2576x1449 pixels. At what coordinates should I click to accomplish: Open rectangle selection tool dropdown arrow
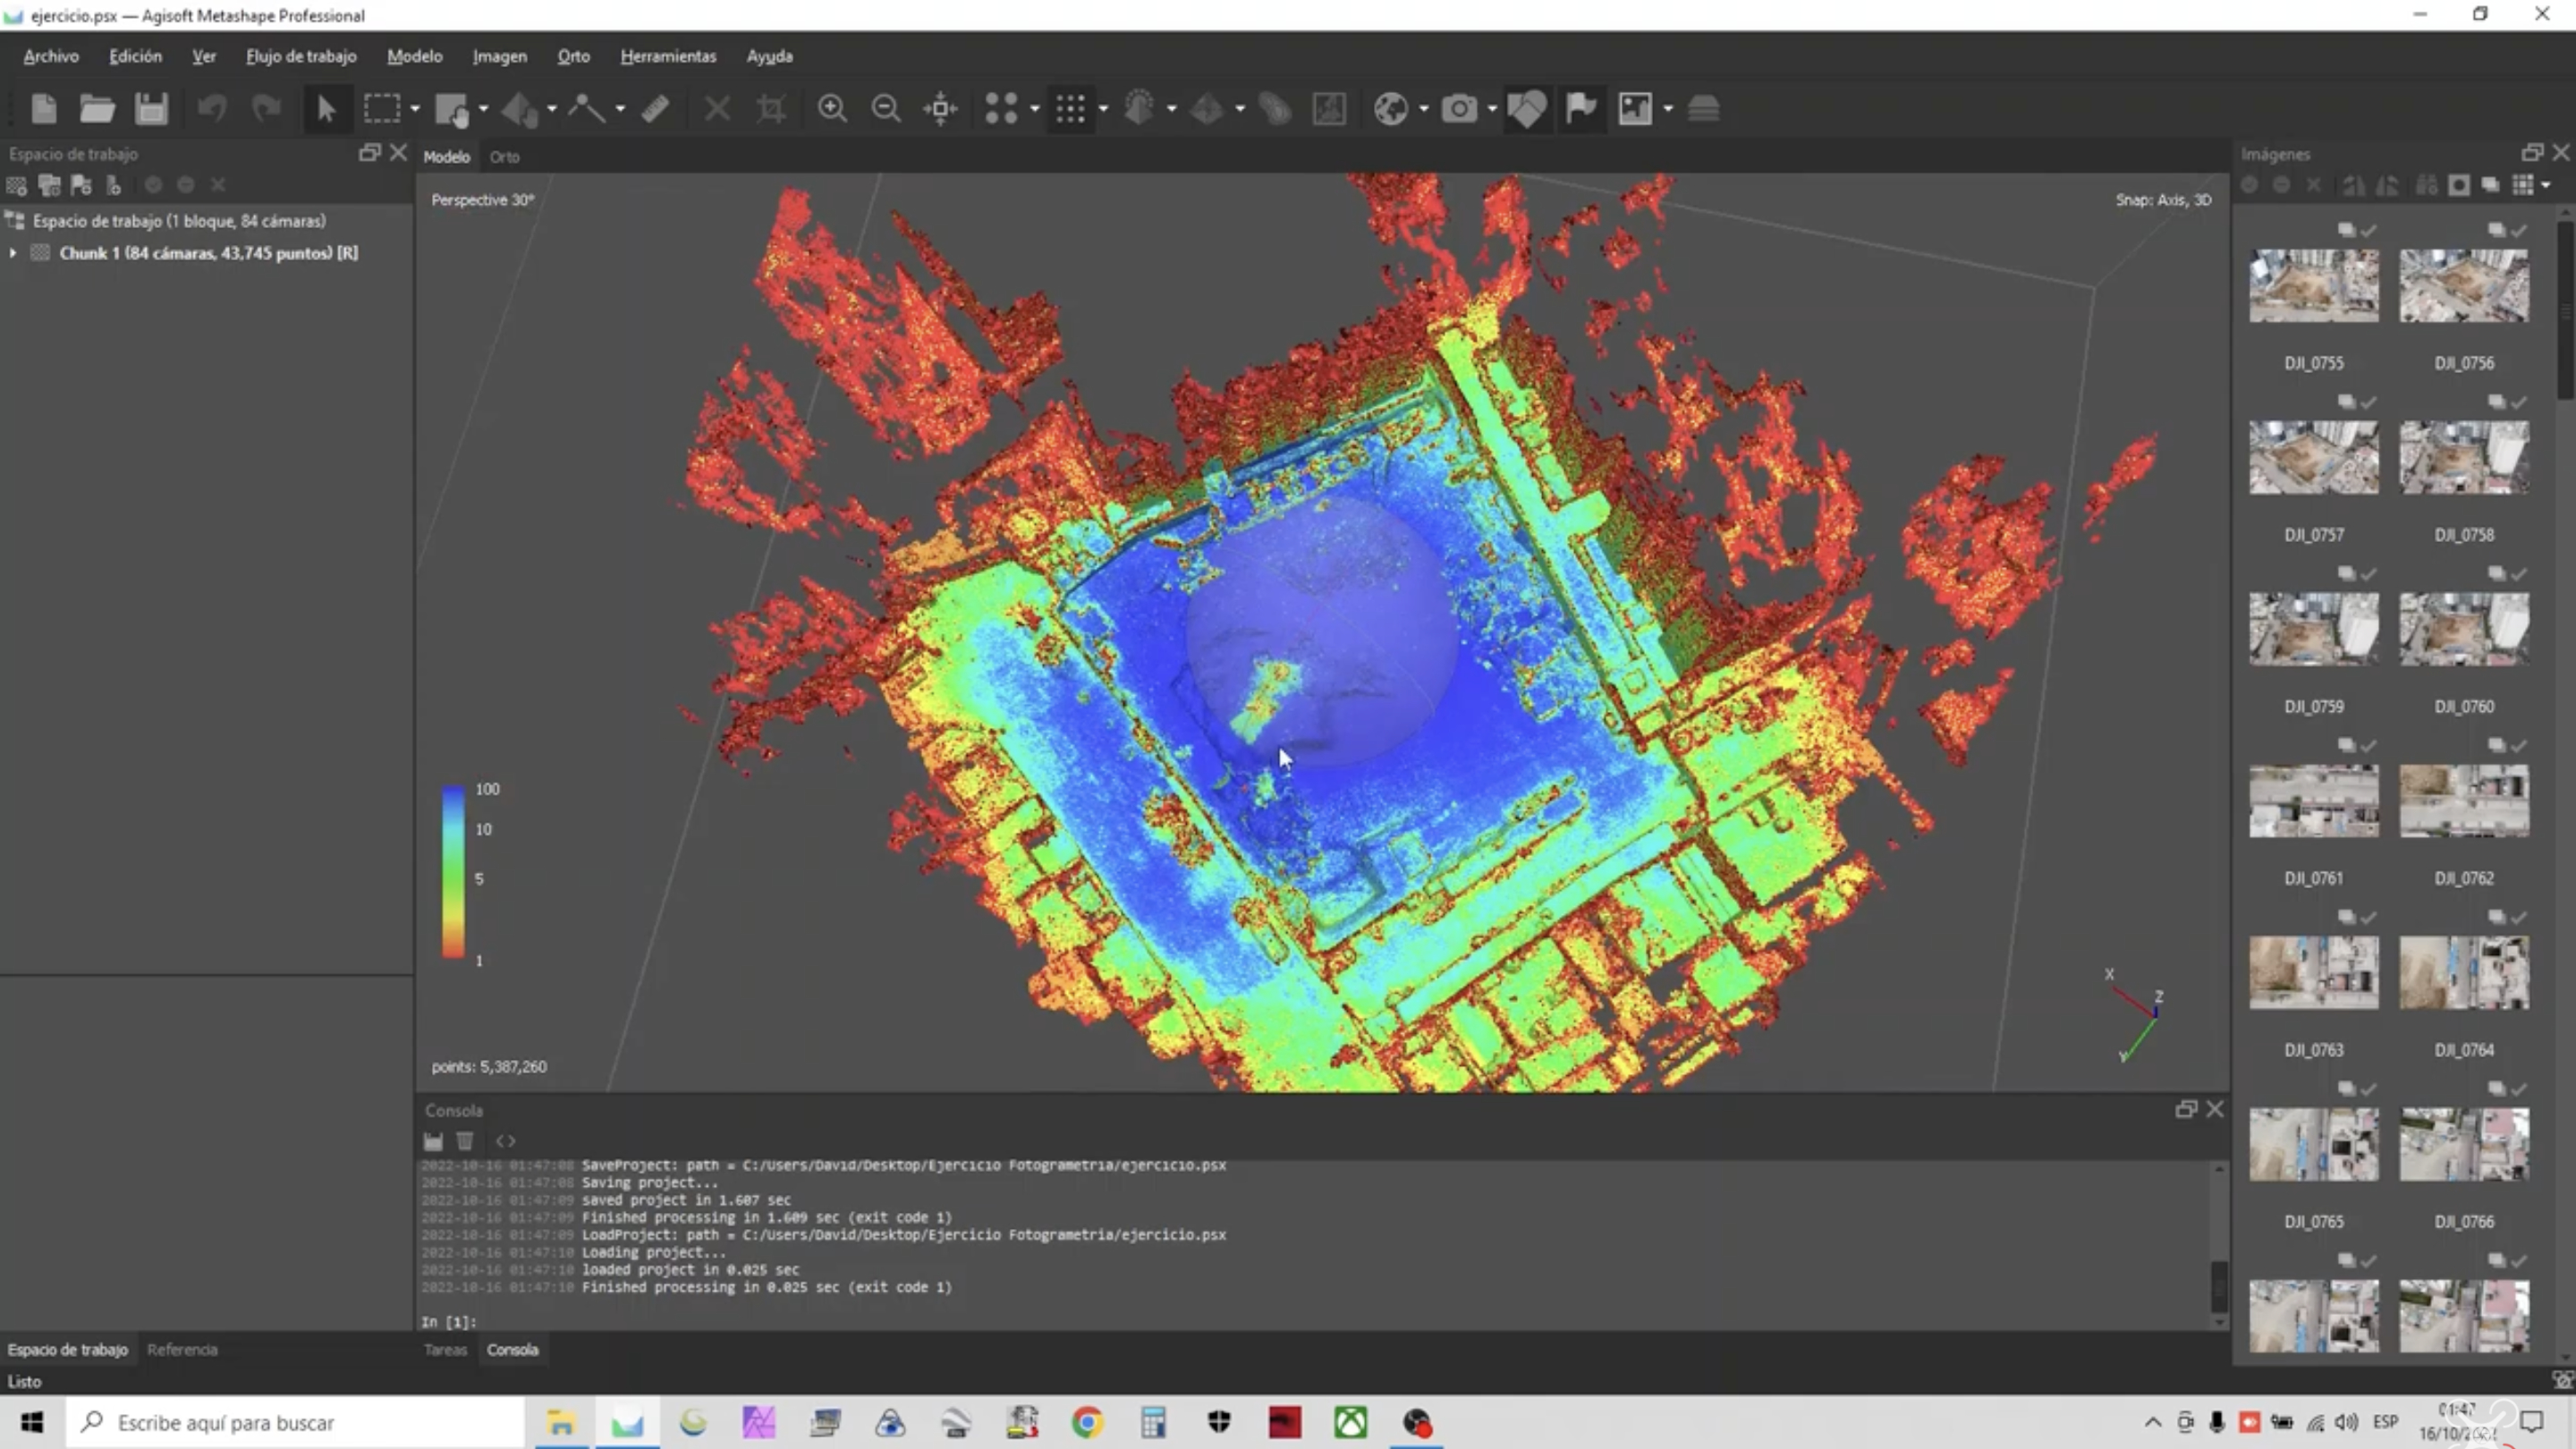coord(415,108)
